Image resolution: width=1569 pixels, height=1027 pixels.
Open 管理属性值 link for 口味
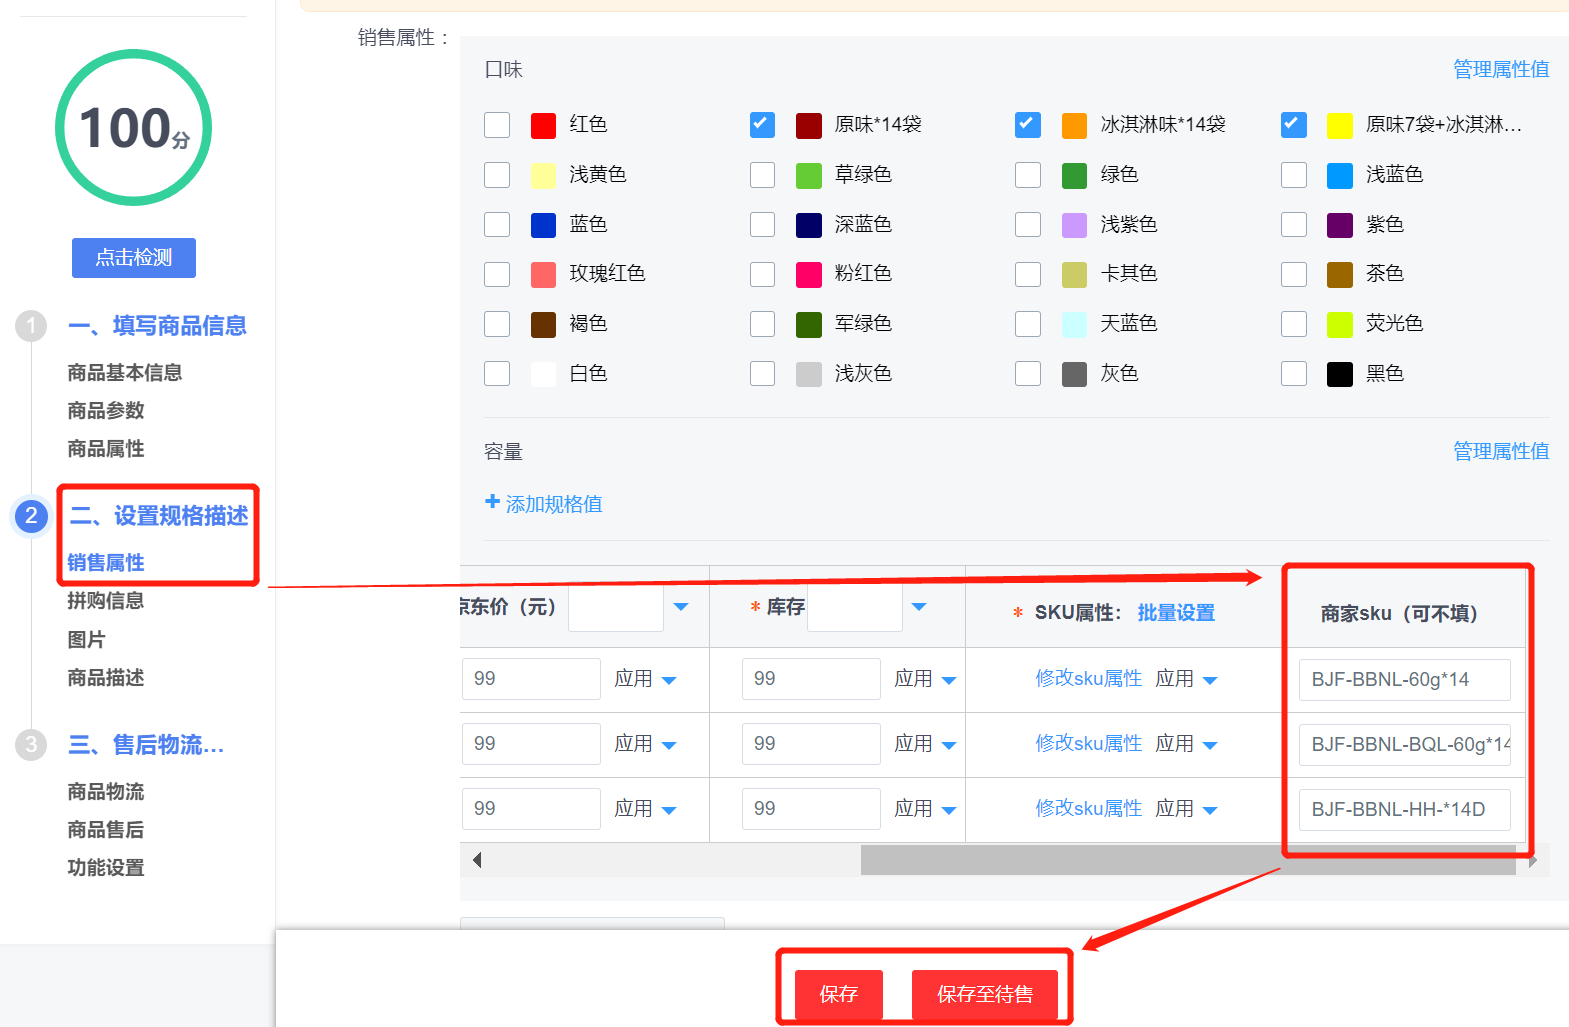point(1501,69)
